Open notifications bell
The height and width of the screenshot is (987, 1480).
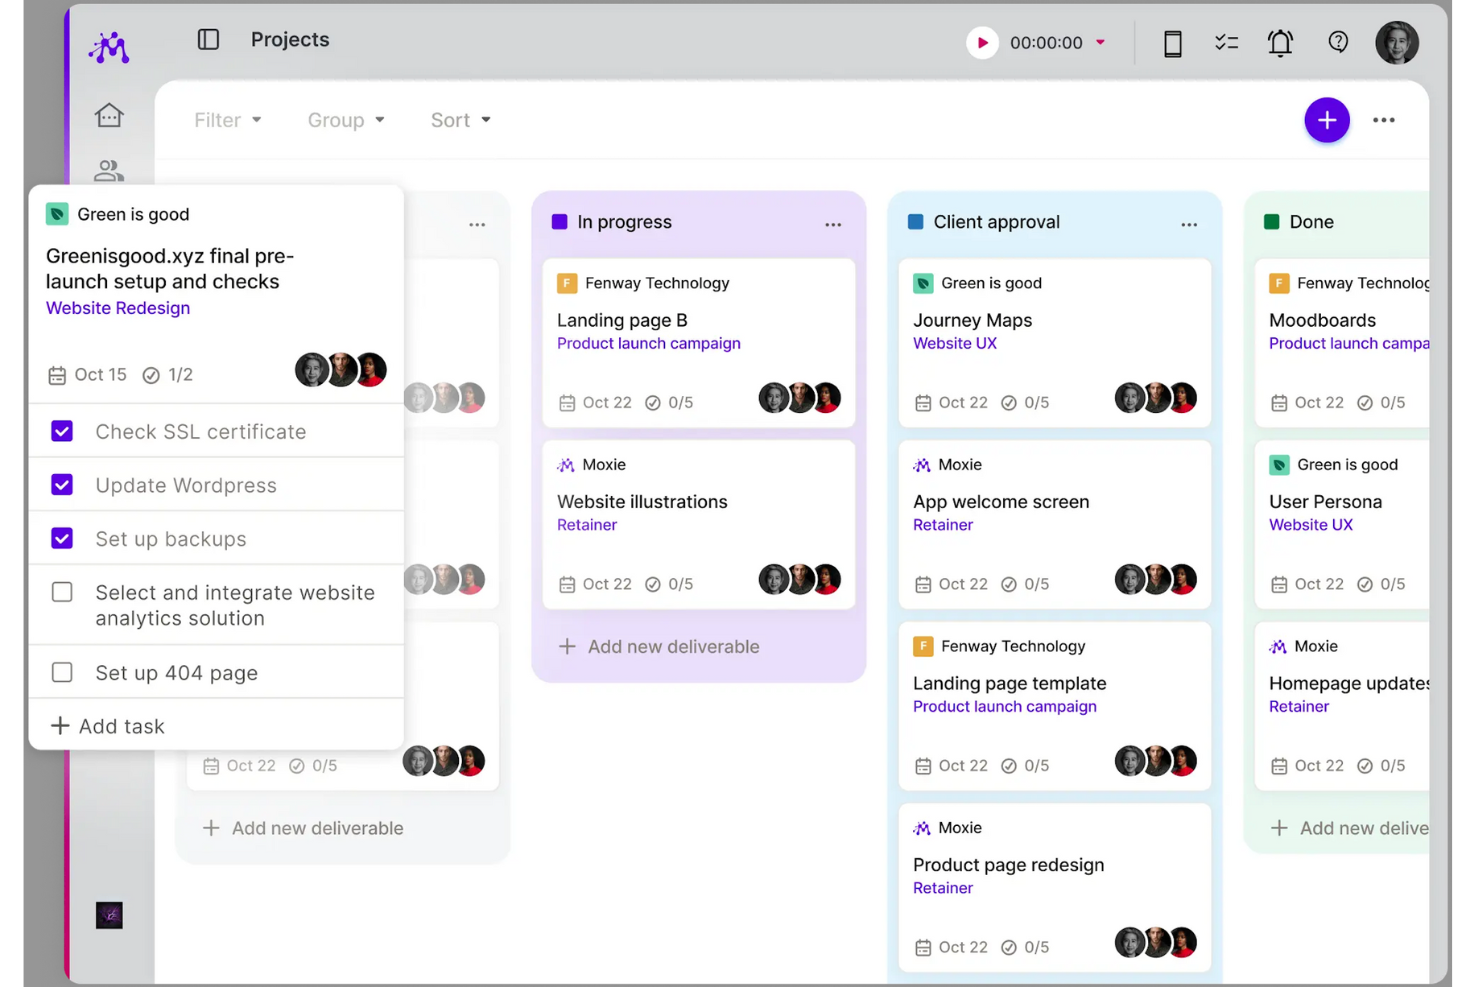pos(1280,42)
